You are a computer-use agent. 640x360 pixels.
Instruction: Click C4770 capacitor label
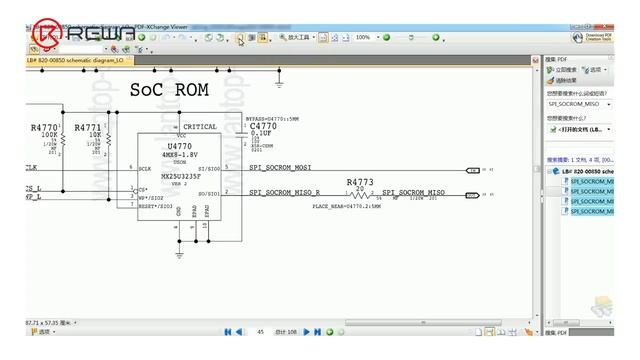[x=263, y=126]
